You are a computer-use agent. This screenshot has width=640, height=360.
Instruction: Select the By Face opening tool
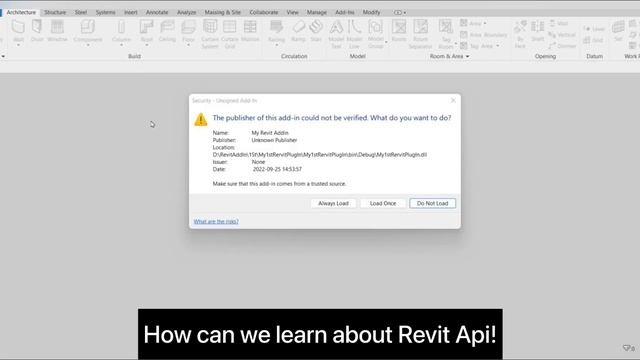coord(520,33)
